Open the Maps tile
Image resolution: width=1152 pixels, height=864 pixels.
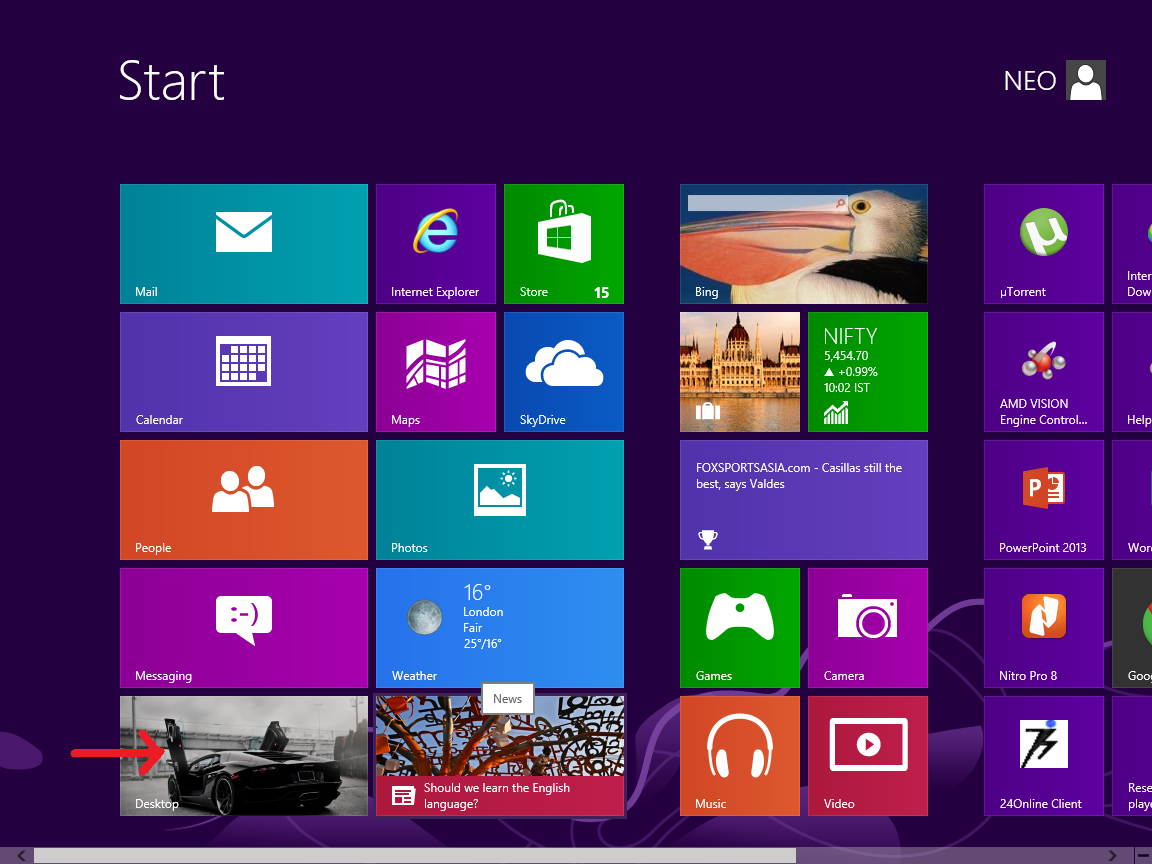point(436,372)
